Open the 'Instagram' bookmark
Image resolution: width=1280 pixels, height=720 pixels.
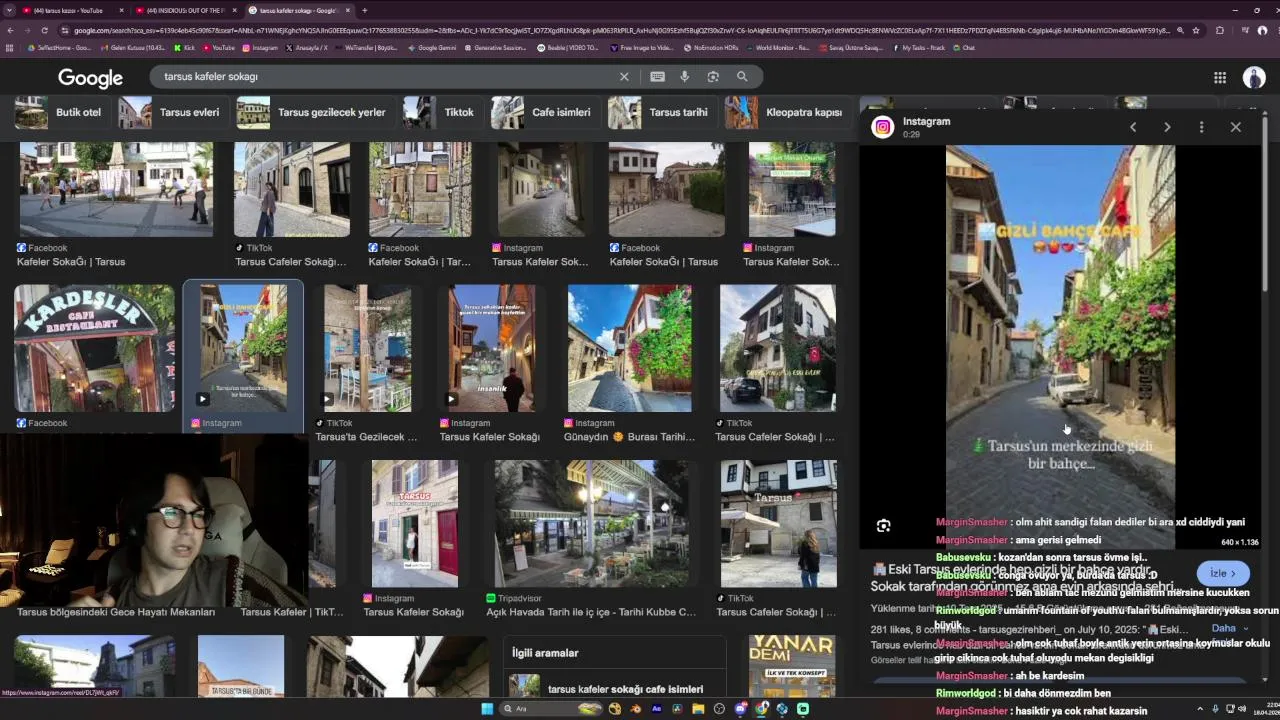click(260, 47)
